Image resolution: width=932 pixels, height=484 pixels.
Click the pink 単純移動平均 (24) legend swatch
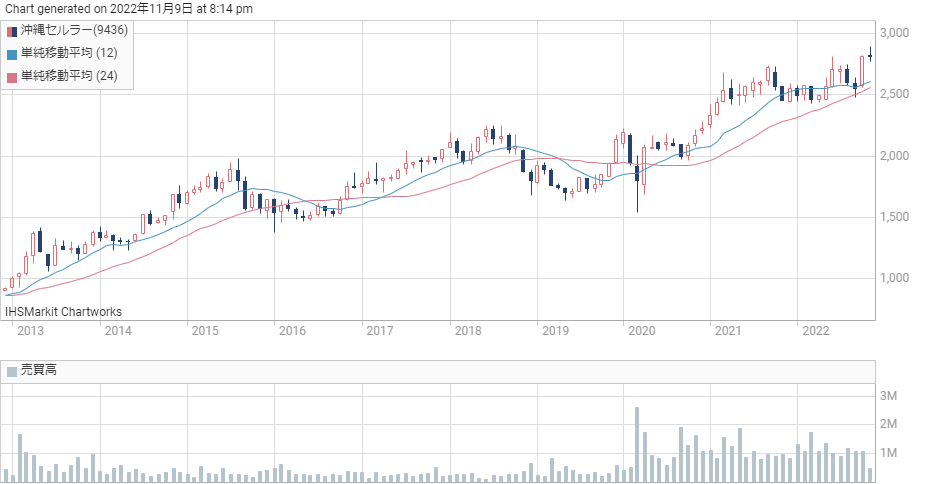click(x=12, y=77)
